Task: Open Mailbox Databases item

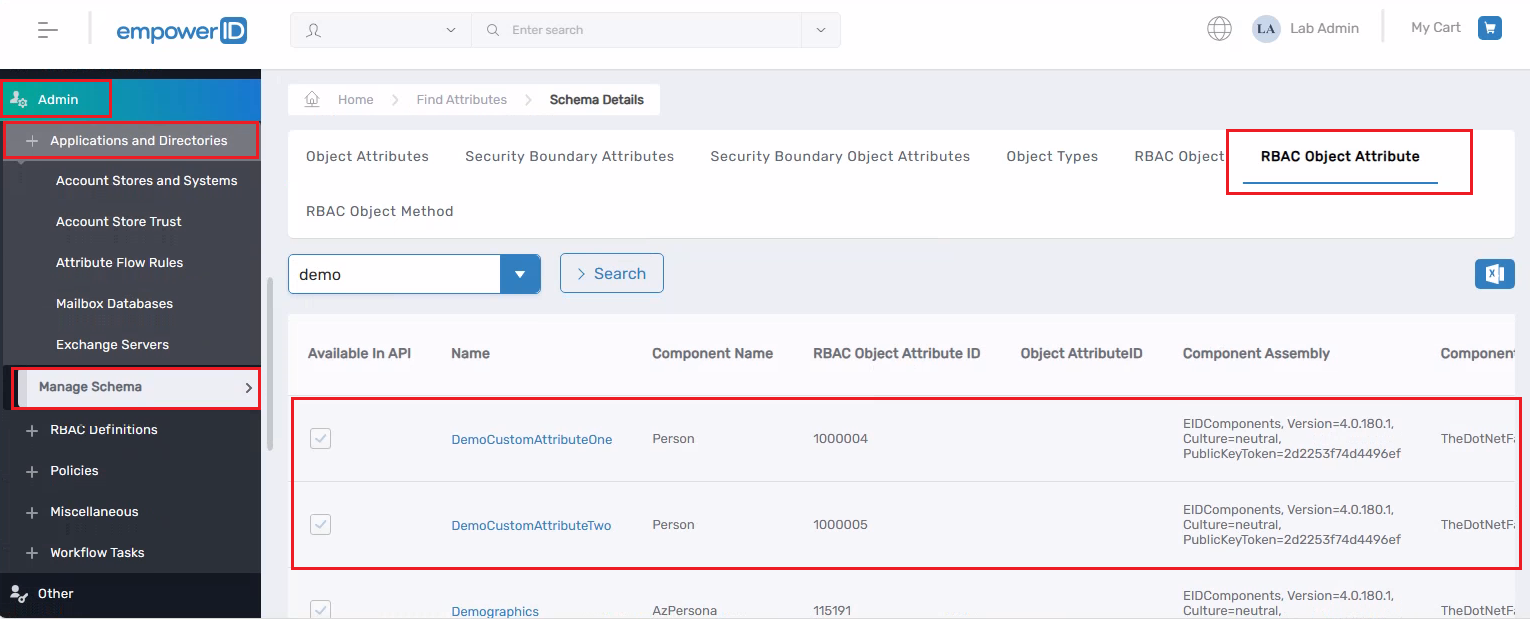Action: tap(114, 304)
